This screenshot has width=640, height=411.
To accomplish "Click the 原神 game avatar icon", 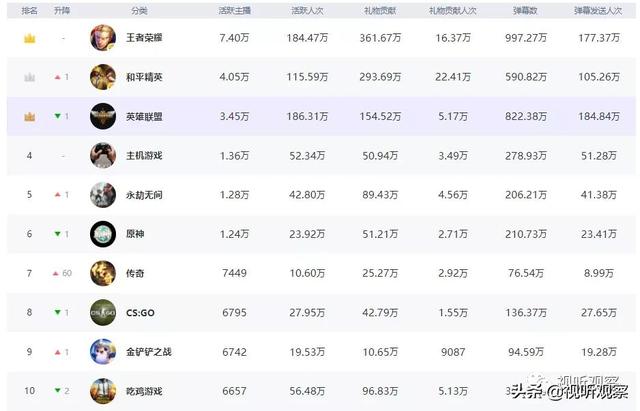I will [x=102, y=234].
